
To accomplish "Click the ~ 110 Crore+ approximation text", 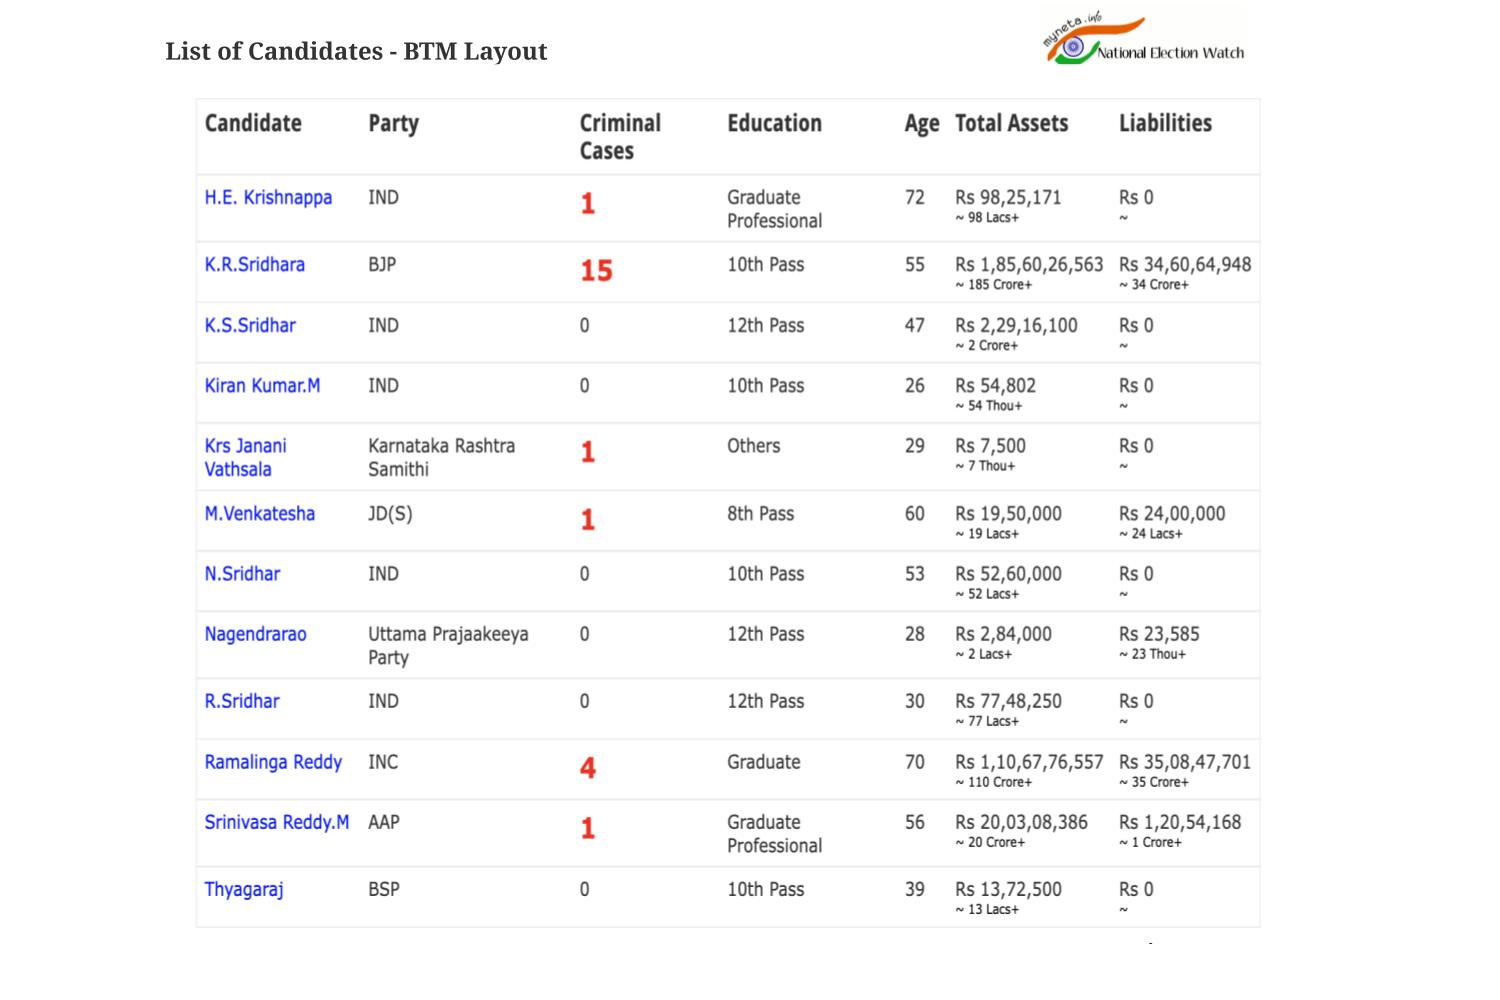I will click(993, 782).
